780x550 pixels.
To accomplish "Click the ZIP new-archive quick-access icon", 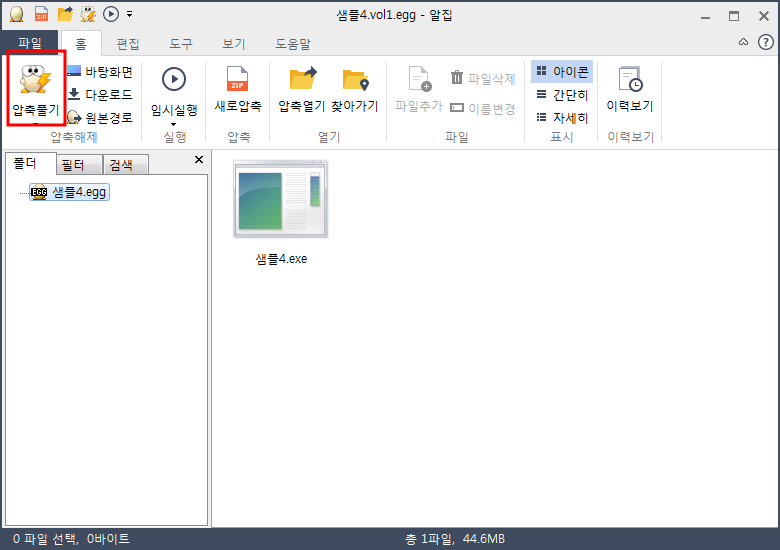I will [x=41, y=14].
